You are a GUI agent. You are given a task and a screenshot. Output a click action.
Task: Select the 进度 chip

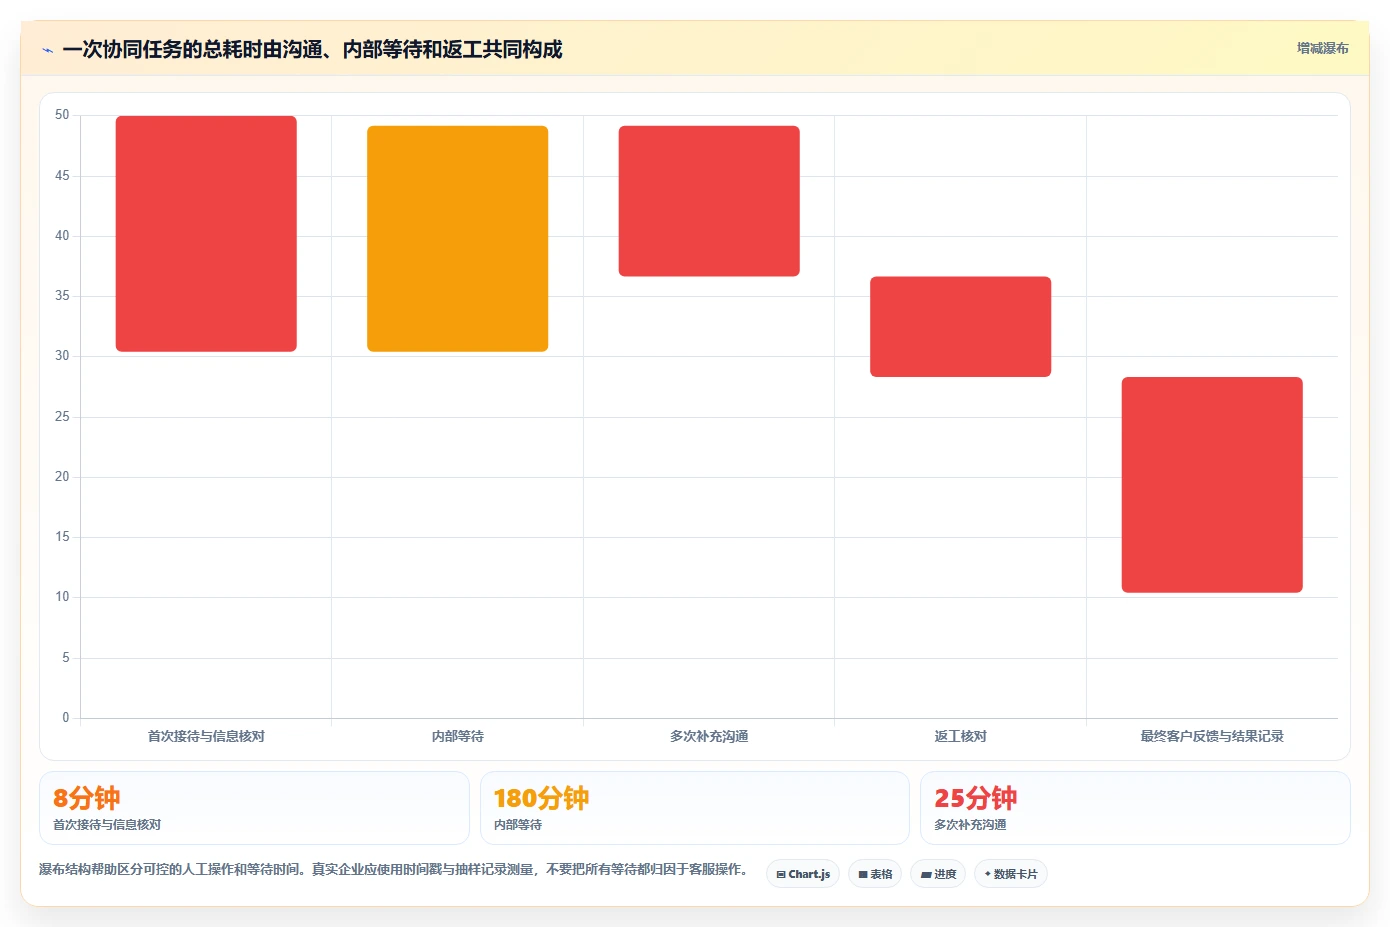[938, 874]
